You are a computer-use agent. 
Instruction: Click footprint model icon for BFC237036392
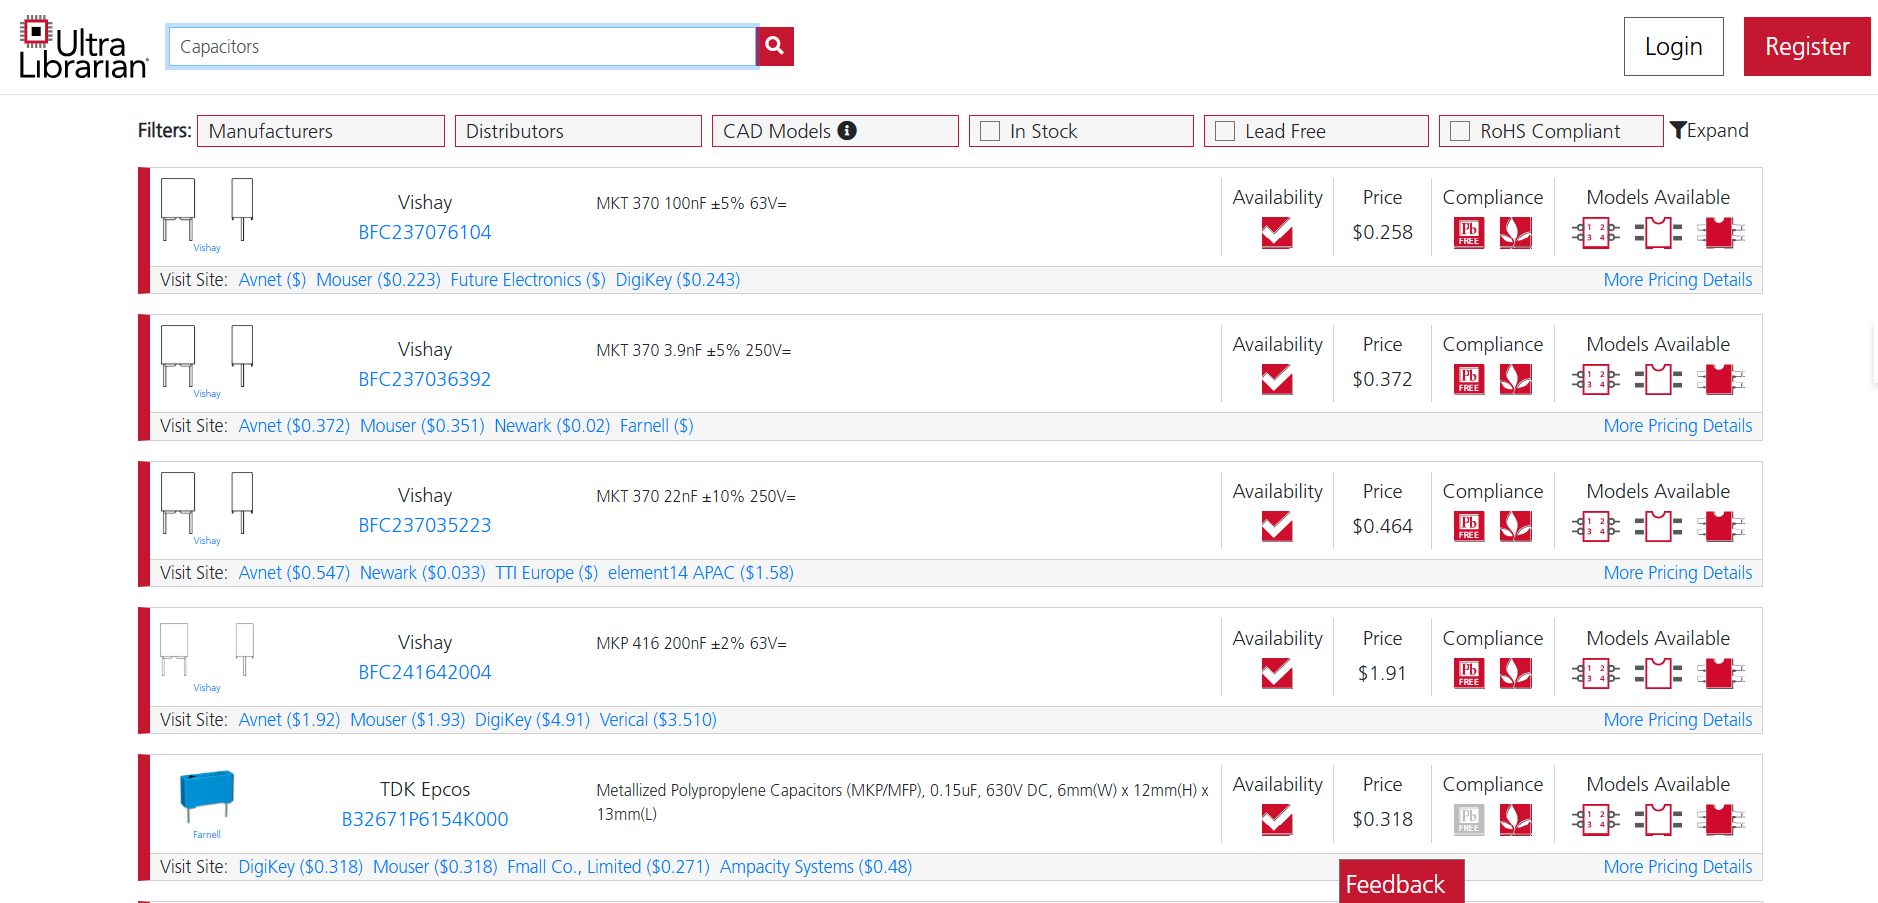pos(1658,380)
